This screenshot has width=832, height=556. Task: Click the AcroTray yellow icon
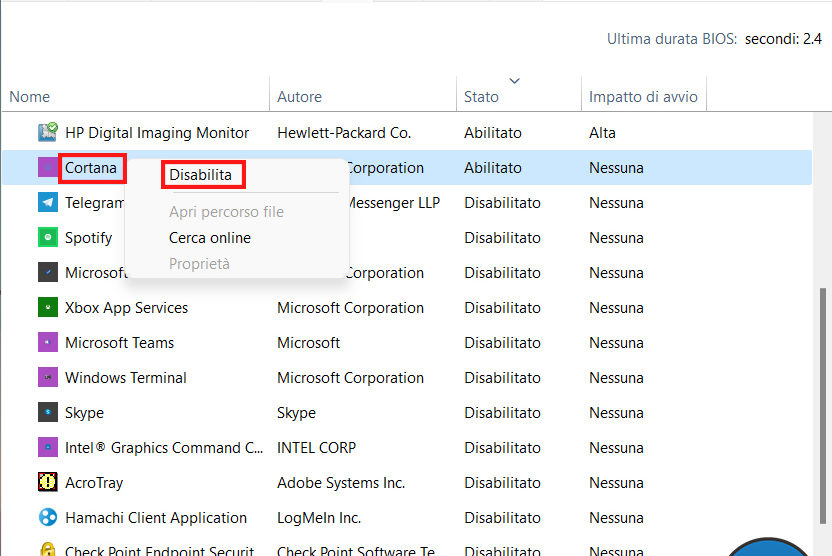click(x=48, y=482)
